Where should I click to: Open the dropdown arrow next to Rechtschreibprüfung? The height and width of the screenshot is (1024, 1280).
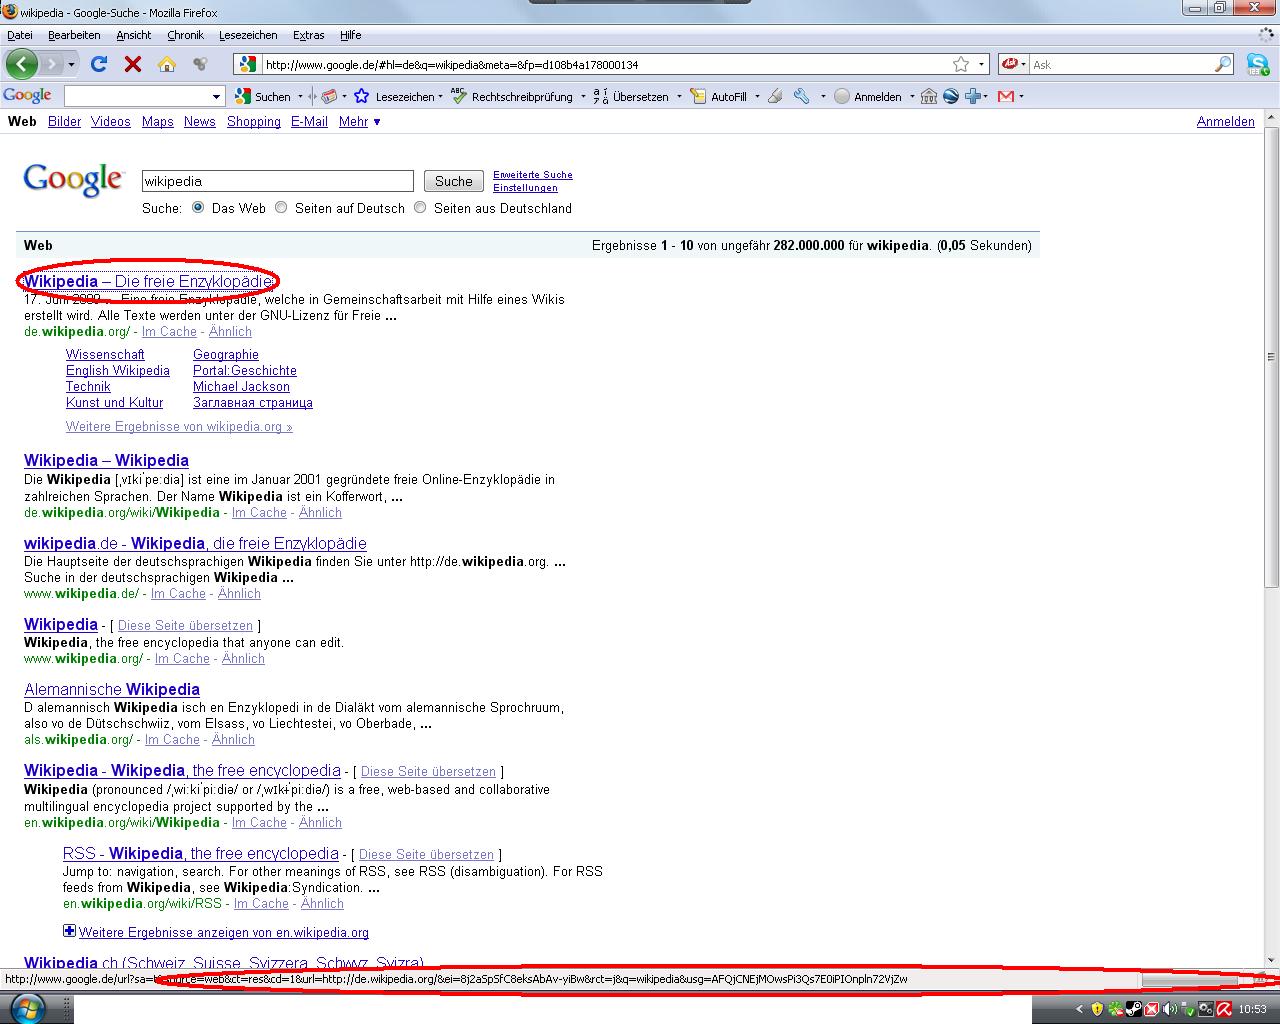(582, 96)
